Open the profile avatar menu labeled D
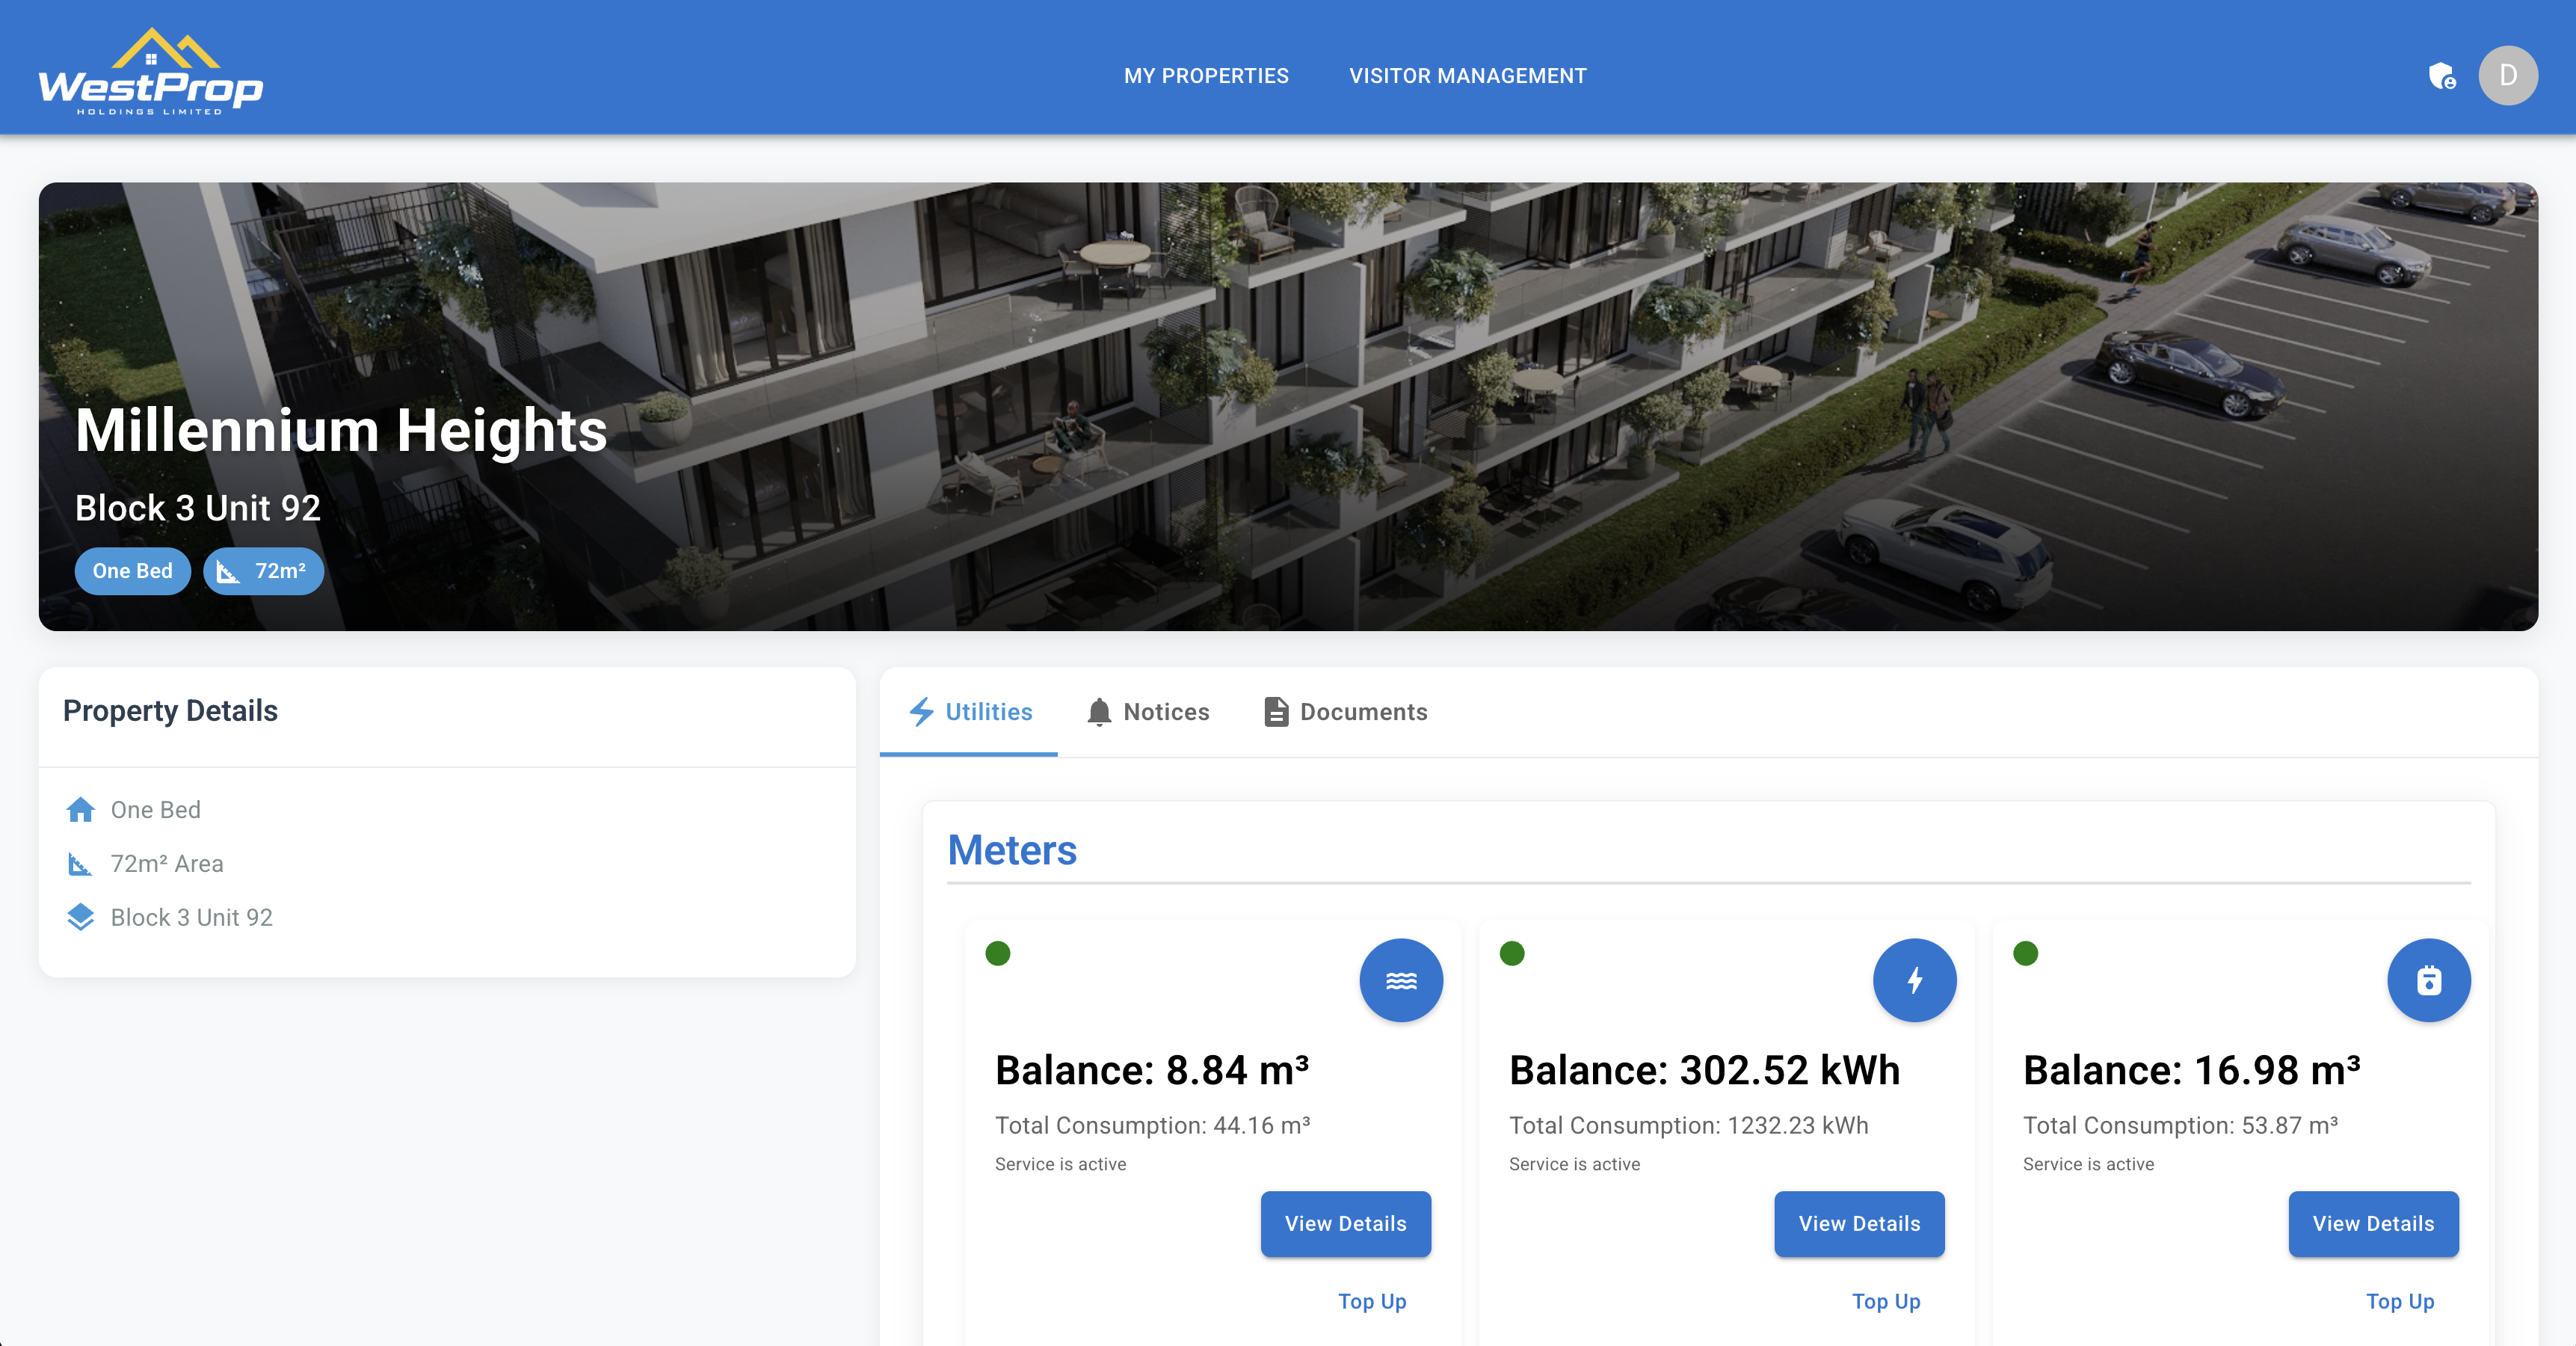The width and height of the screenshot is (2576, 1346). pos(2508,75)
